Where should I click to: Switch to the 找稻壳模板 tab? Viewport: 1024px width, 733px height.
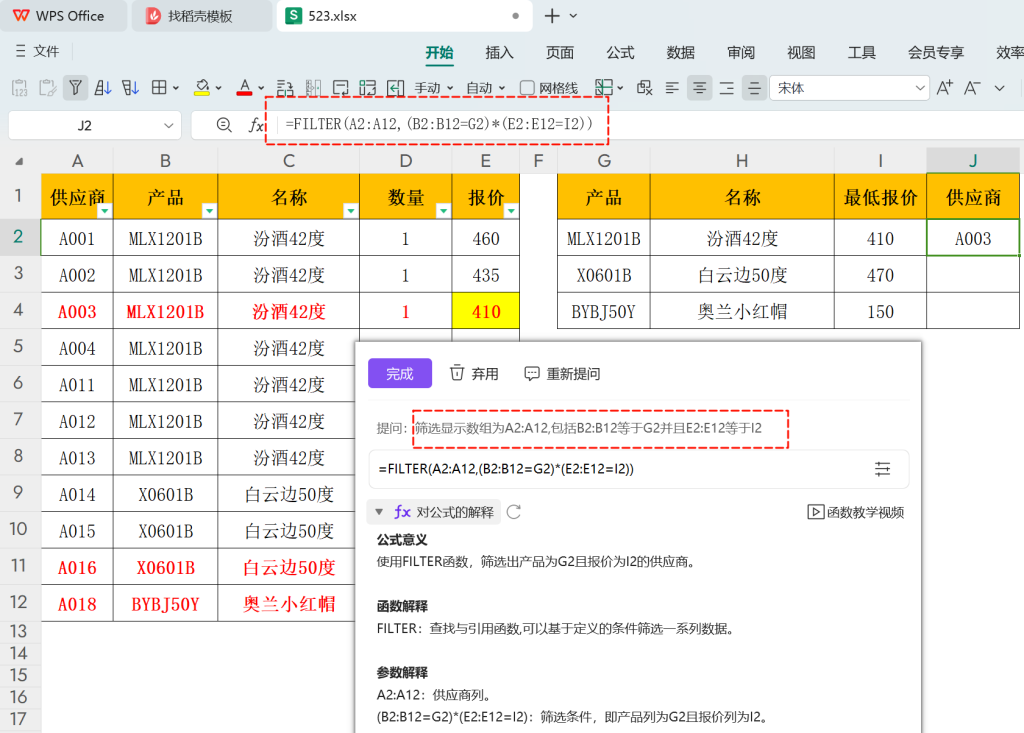tap(202, 16)
